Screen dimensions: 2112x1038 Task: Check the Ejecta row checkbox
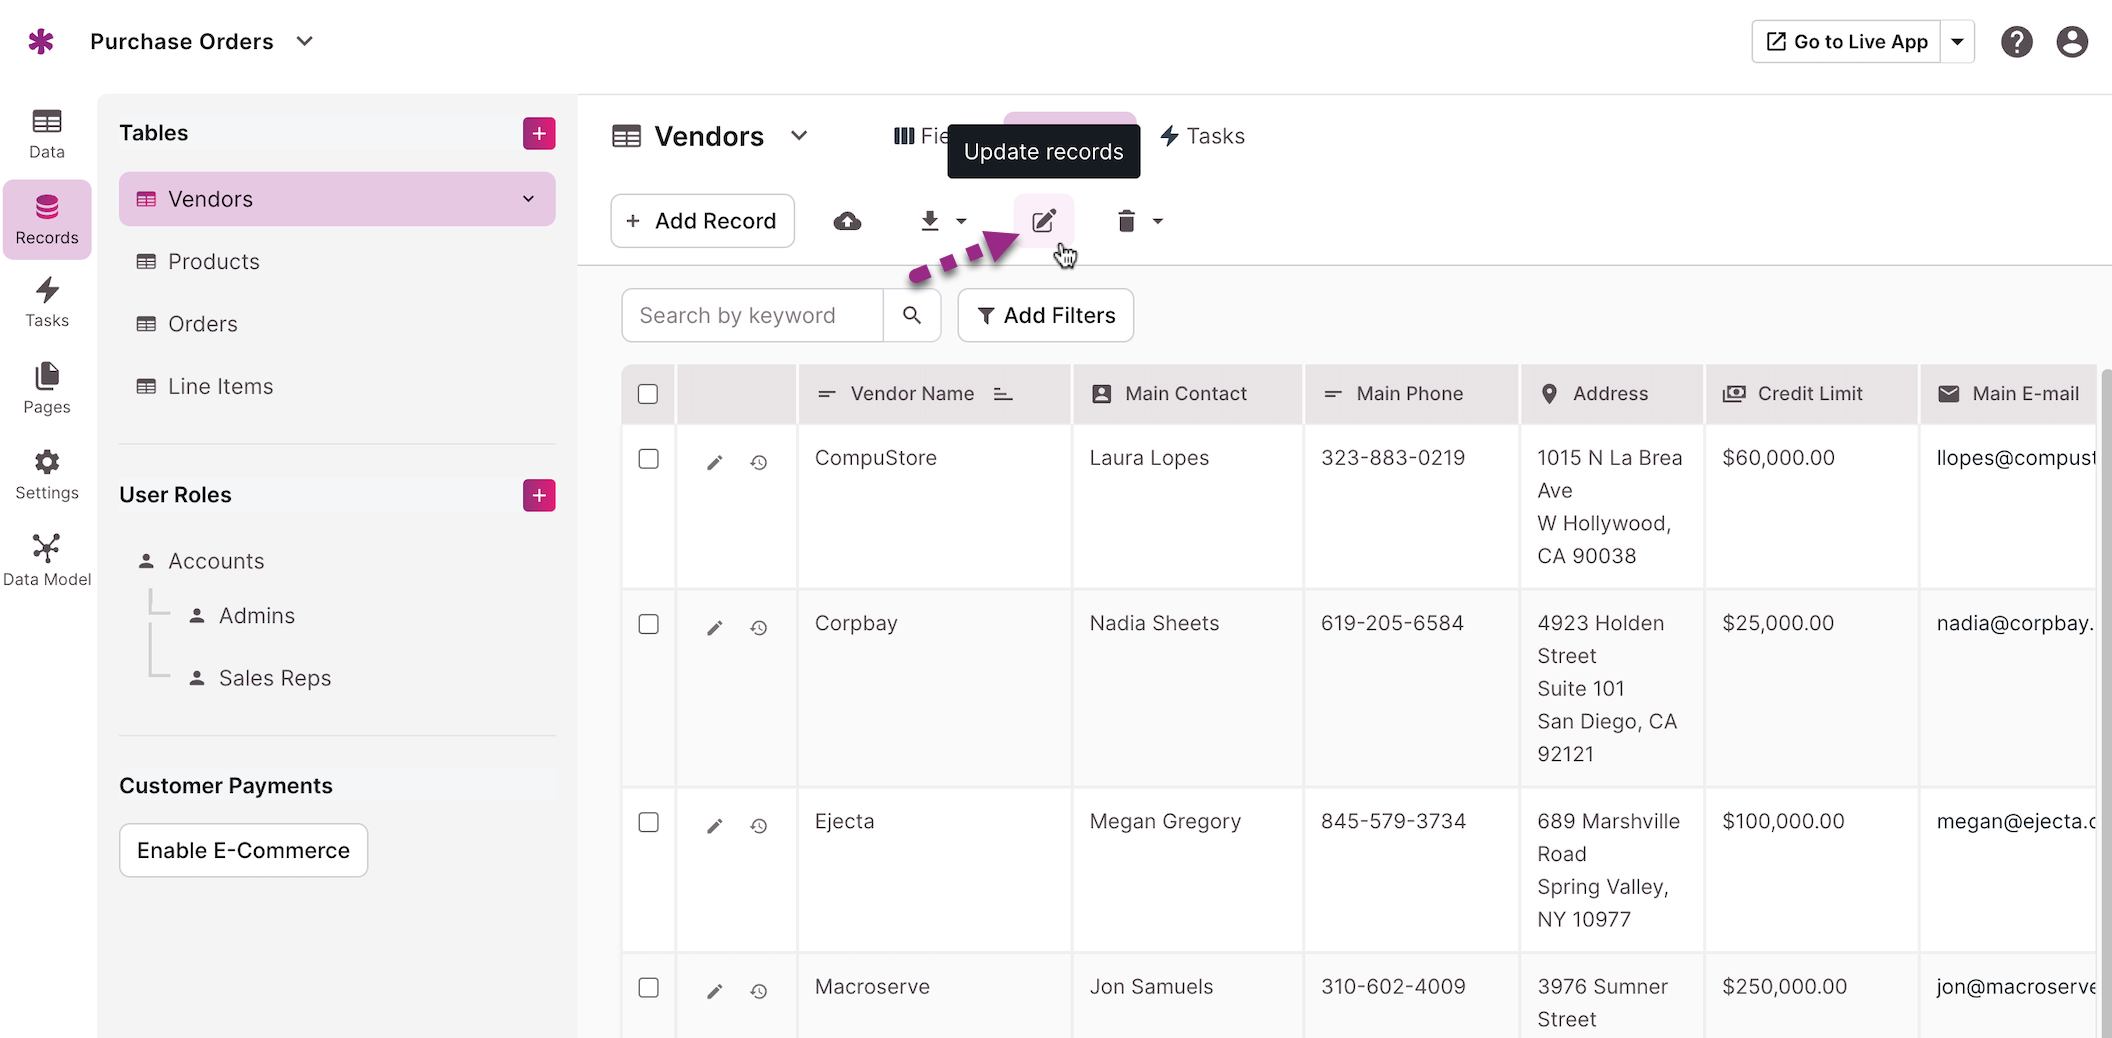(649, 822)
